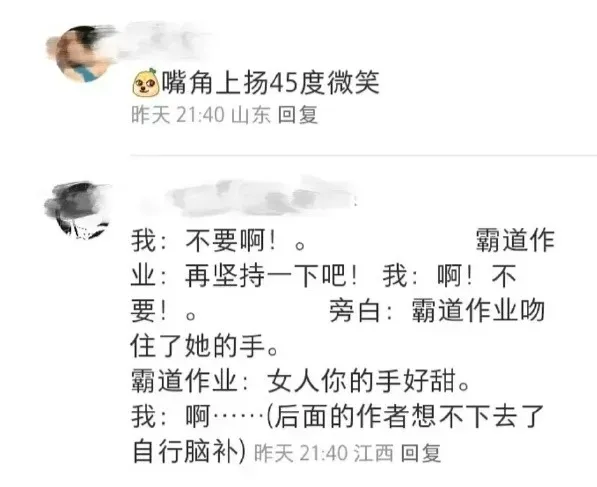This screenshot has height=487, width=597.
Task: Tap the divider line between comments
Action: click(x=364, y=155)
